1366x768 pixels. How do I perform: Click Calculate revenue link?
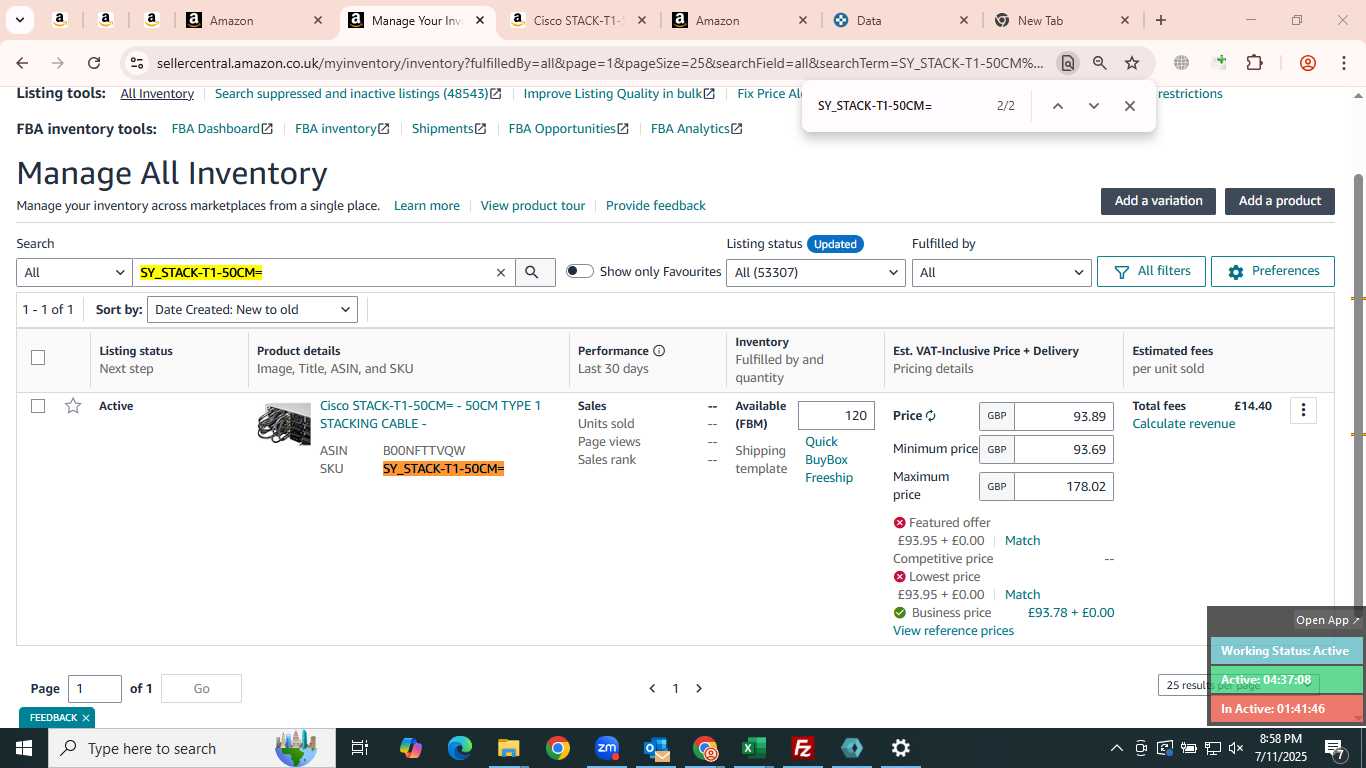(x=1183, y=424)
